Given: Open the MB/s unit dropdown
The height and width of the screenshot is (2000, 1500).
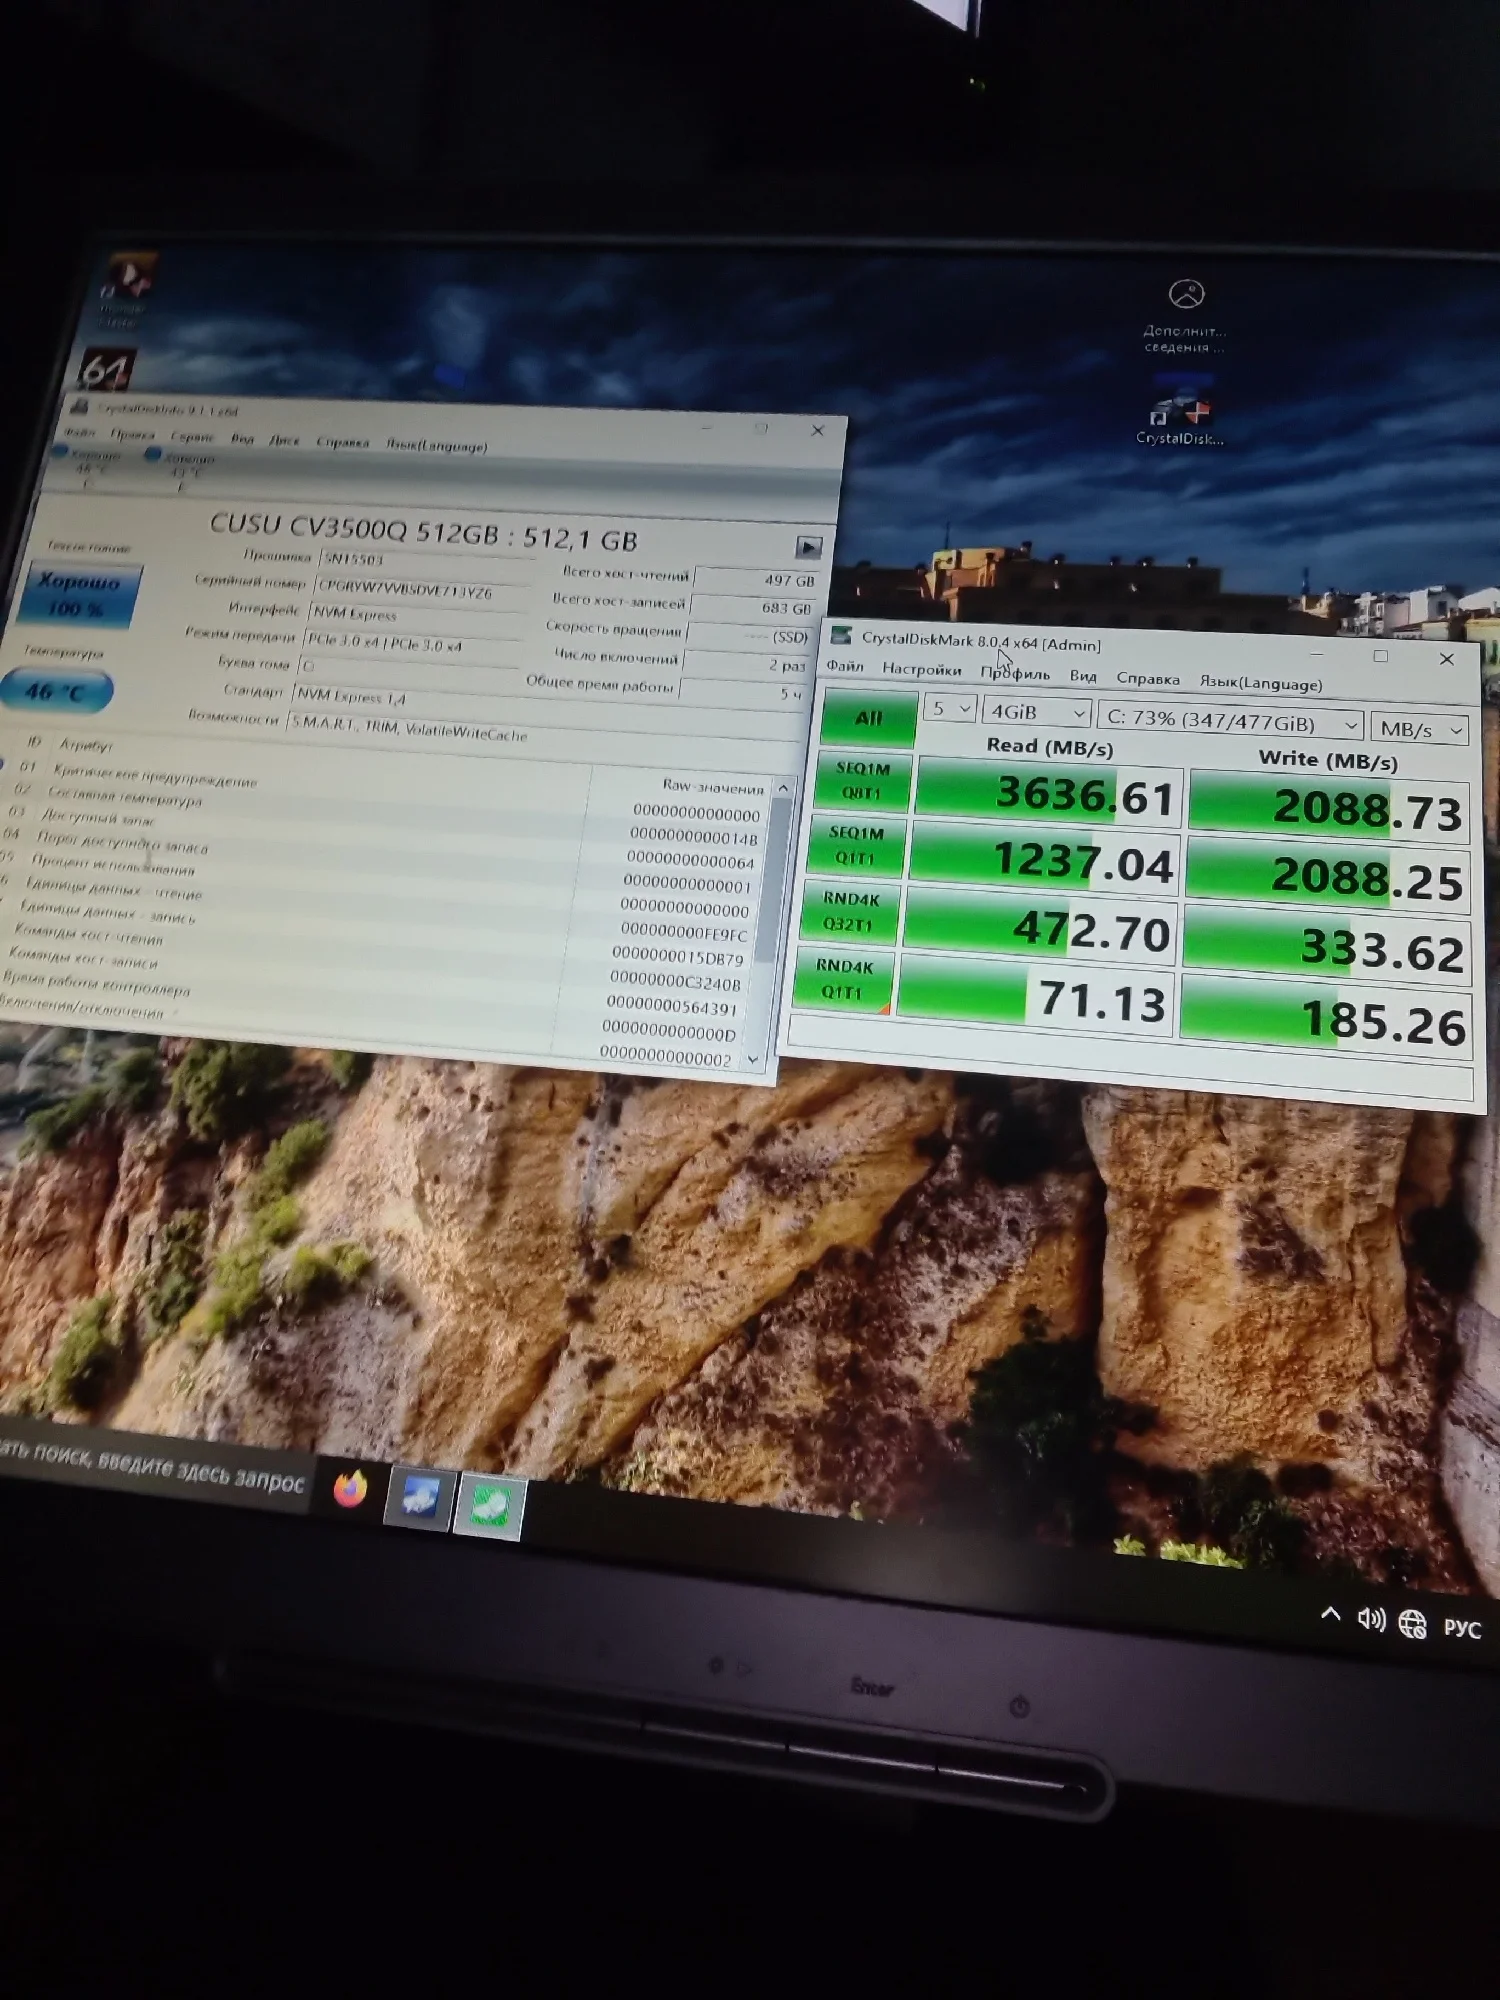Looking at the screenshot, I should (1419, 729).
